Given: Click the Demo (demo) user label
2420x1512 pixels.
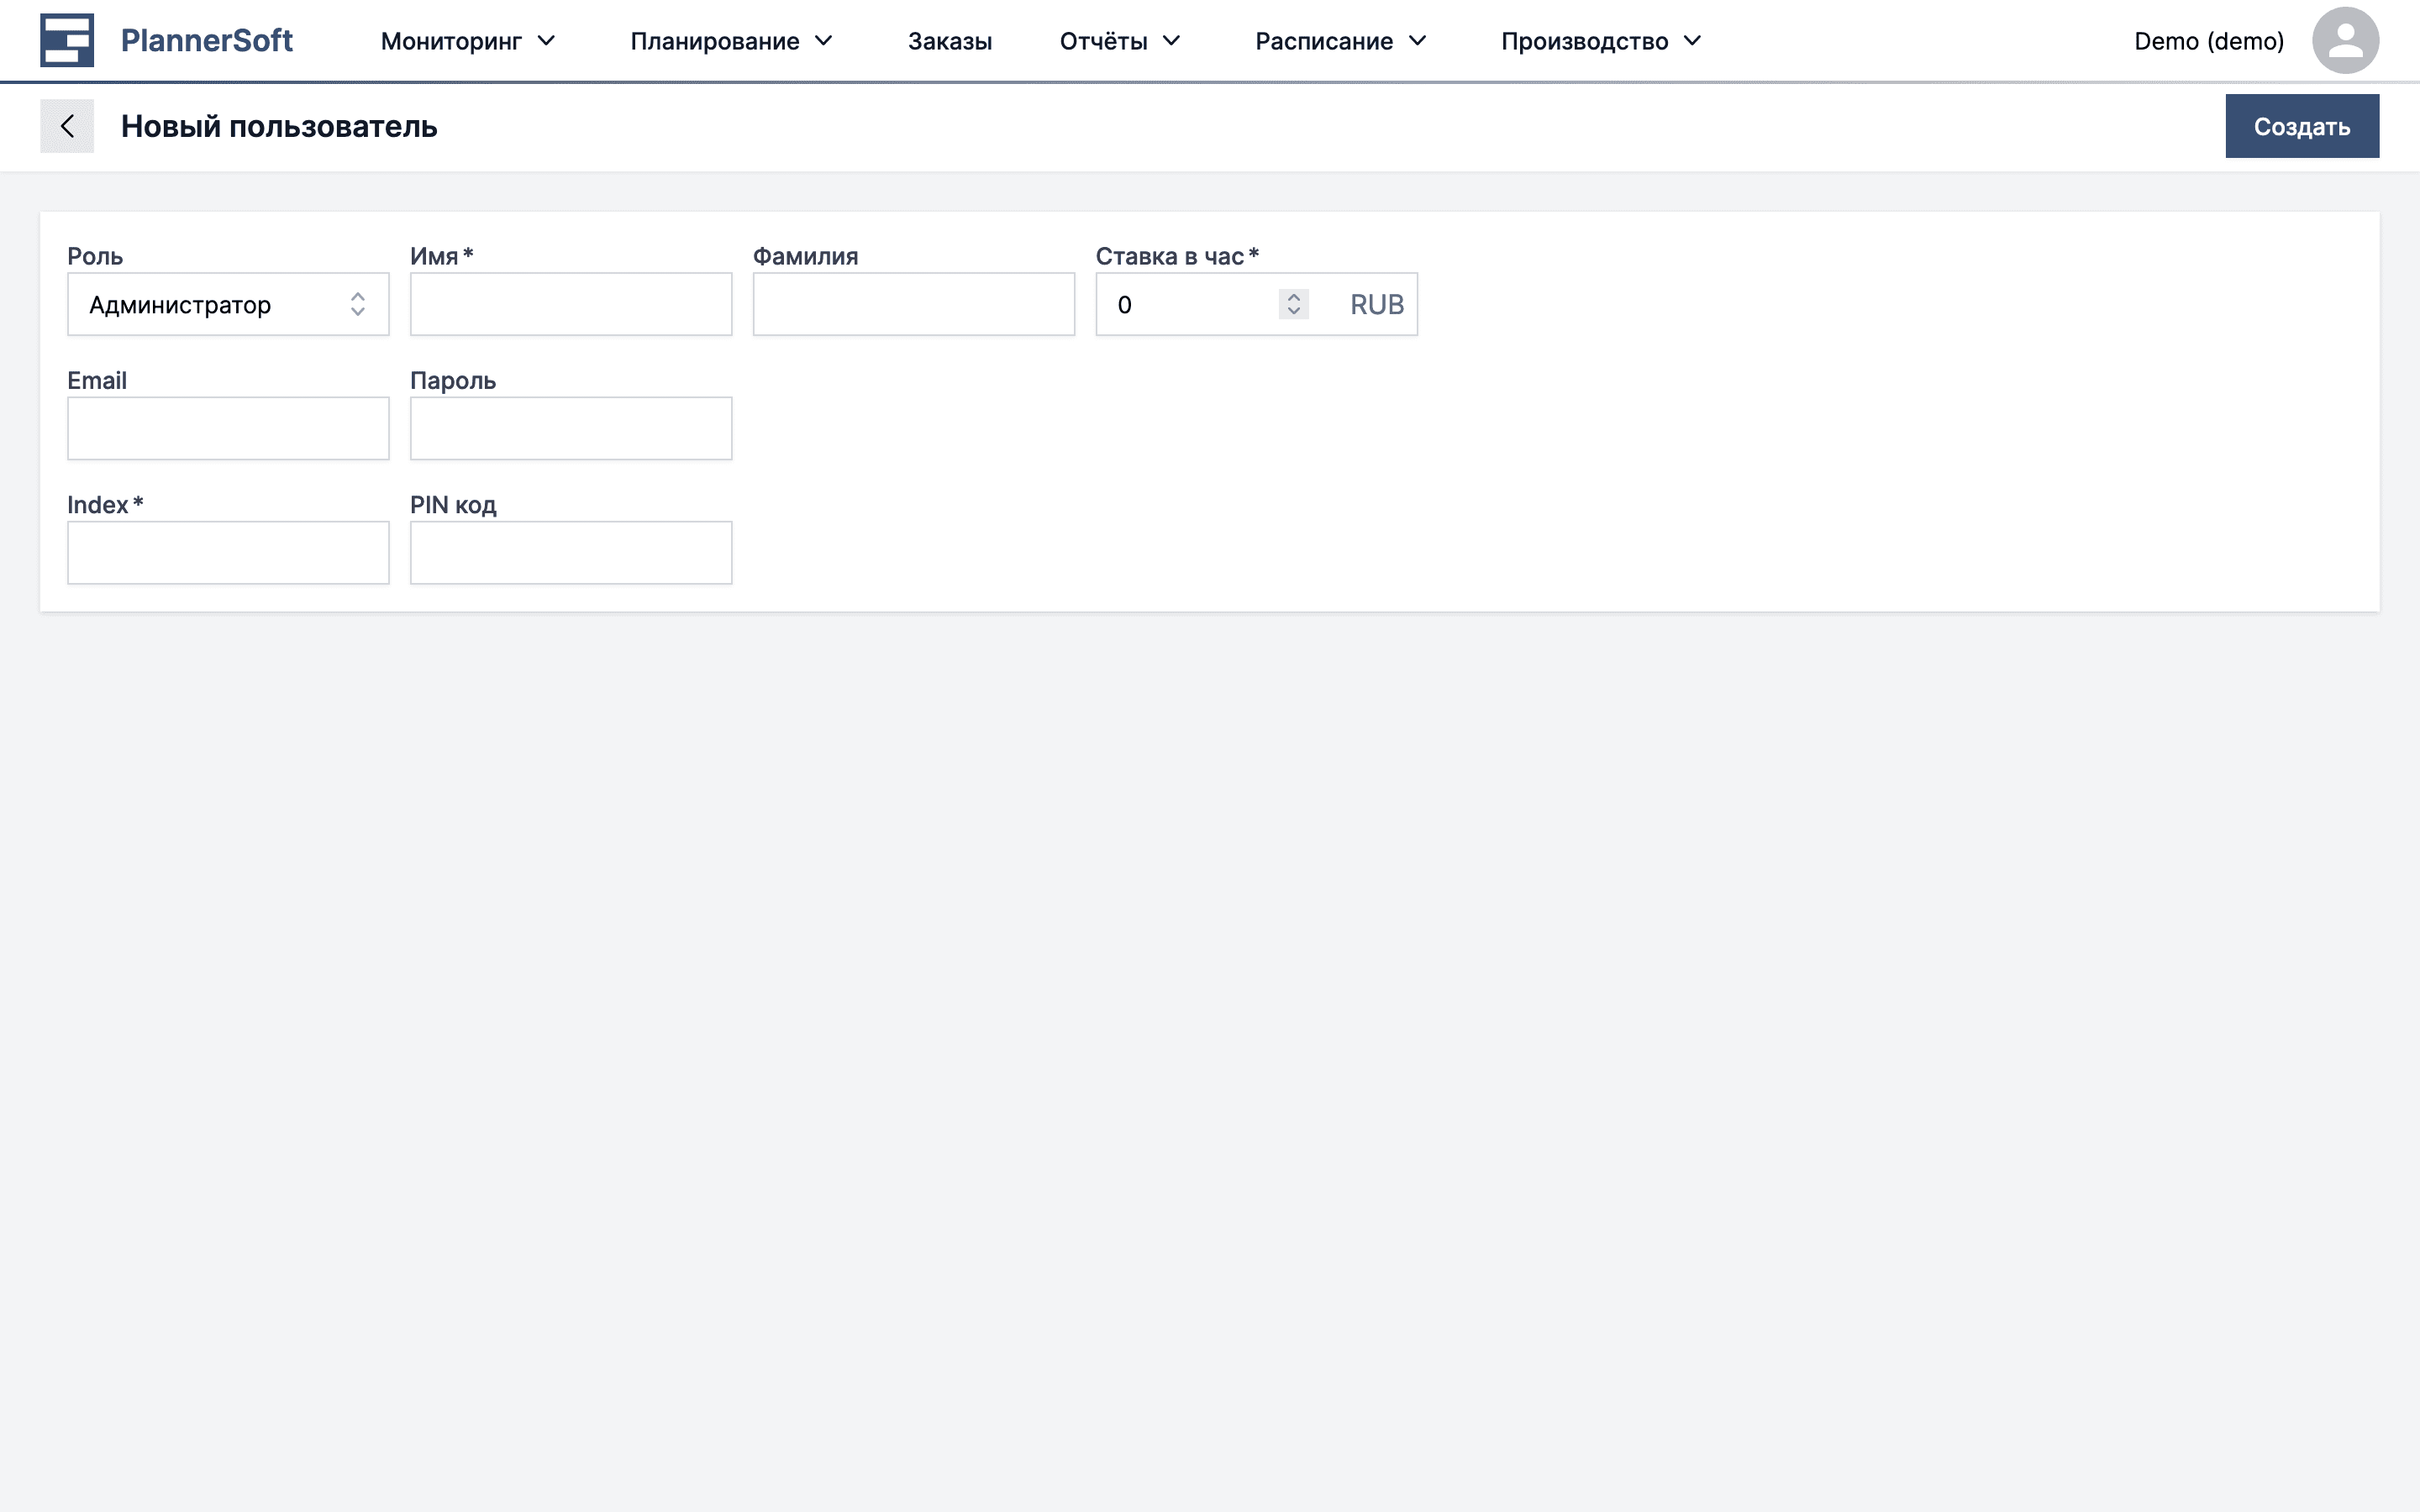Looking at the screenshot, I should coord(2208,41).
